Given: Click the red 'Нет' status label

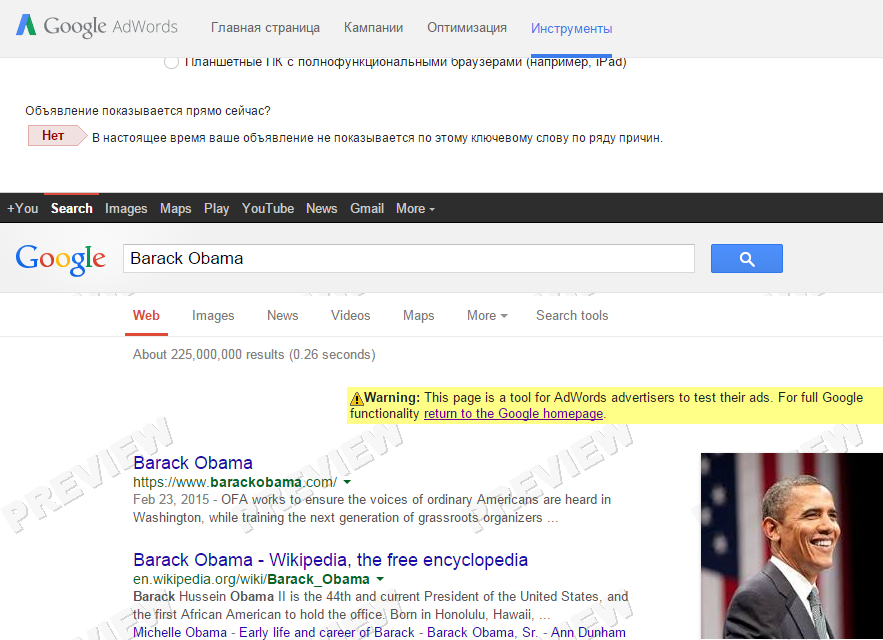Looking at the screenshot, I should 57,136.
